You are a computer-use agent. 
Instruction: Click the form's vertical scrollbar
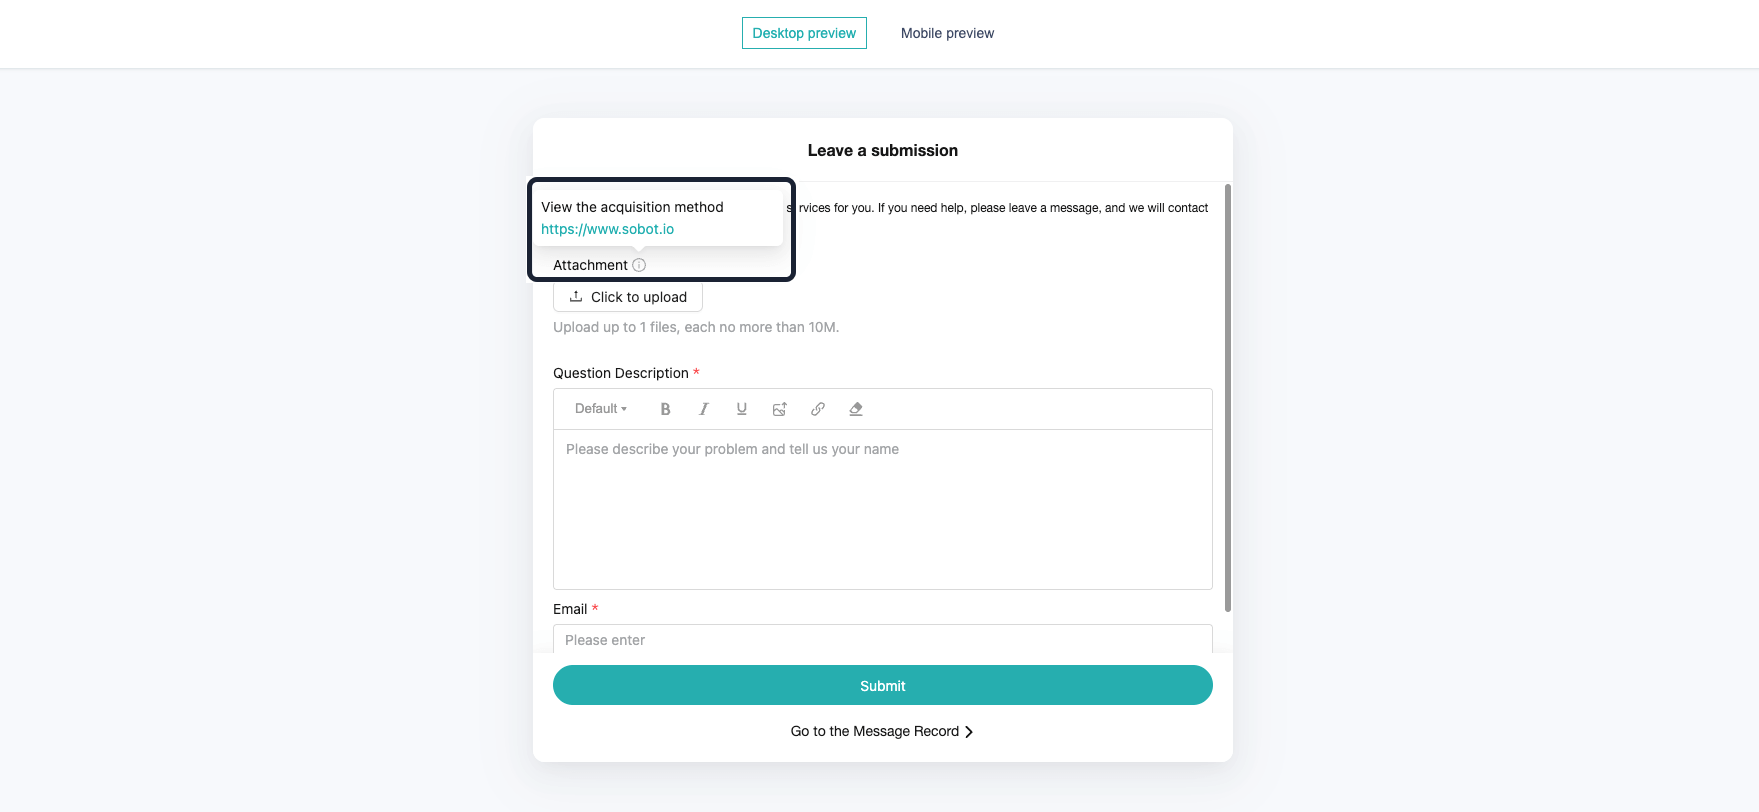[1228, 398]
